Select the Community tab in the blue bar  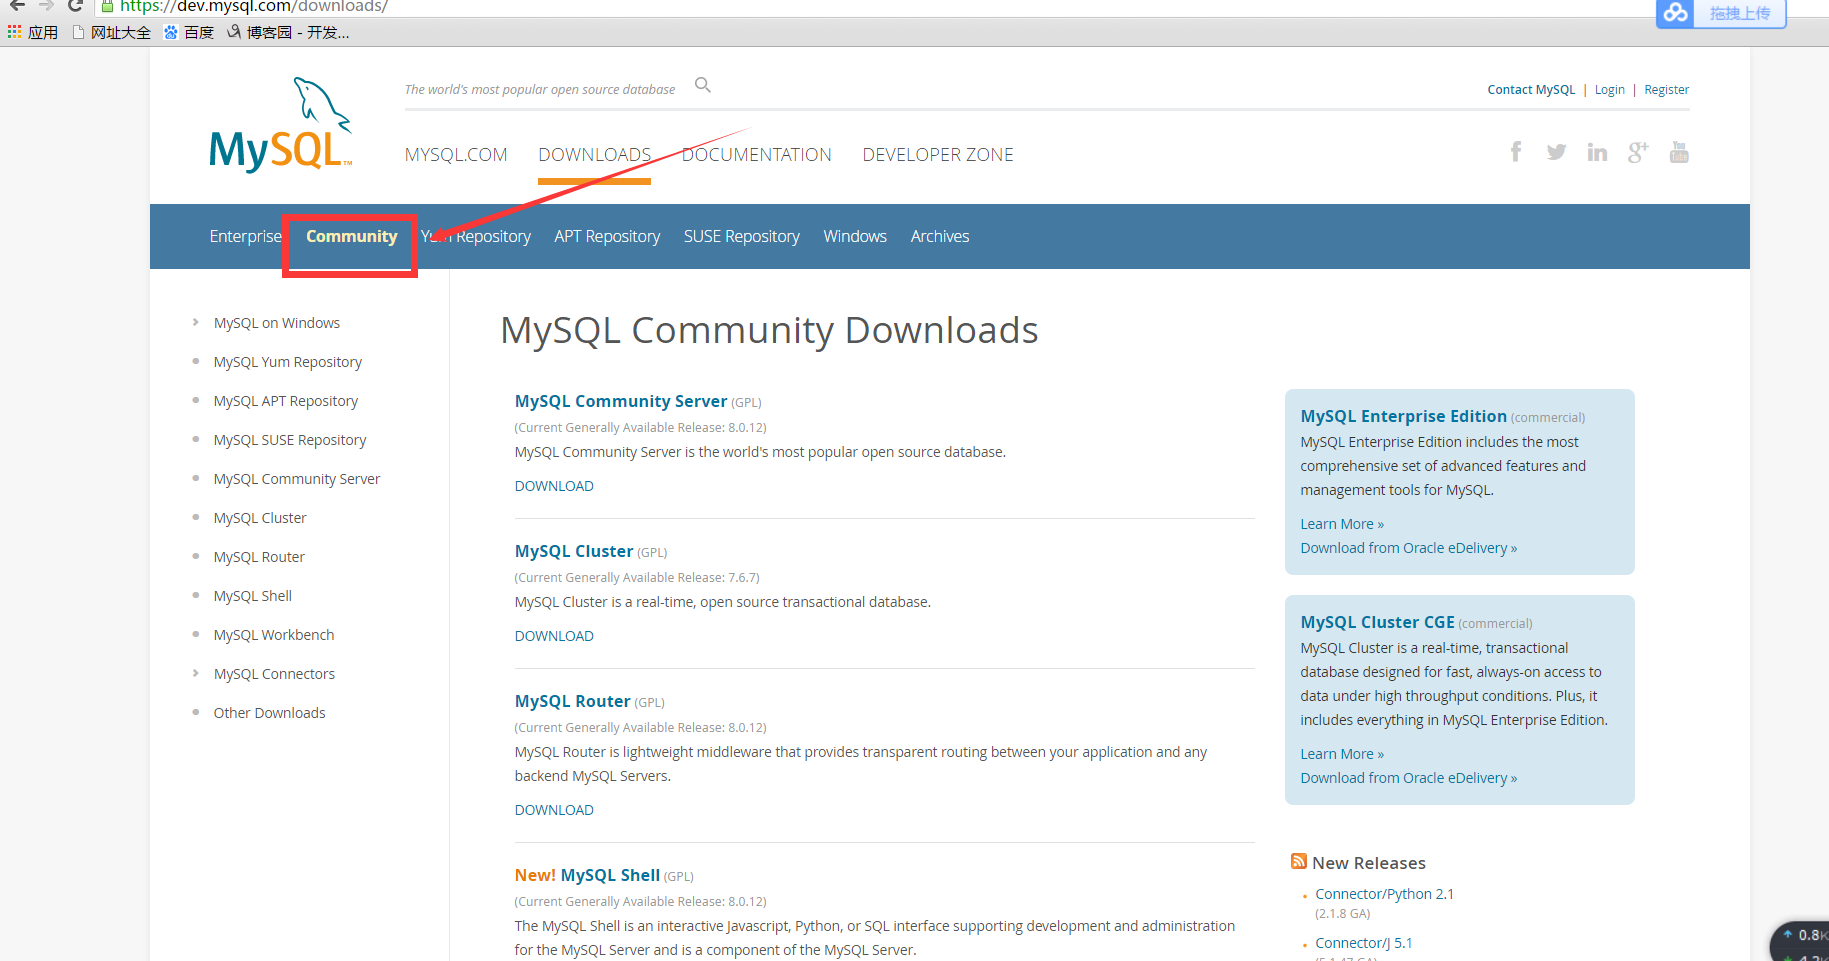coord(351,237)
